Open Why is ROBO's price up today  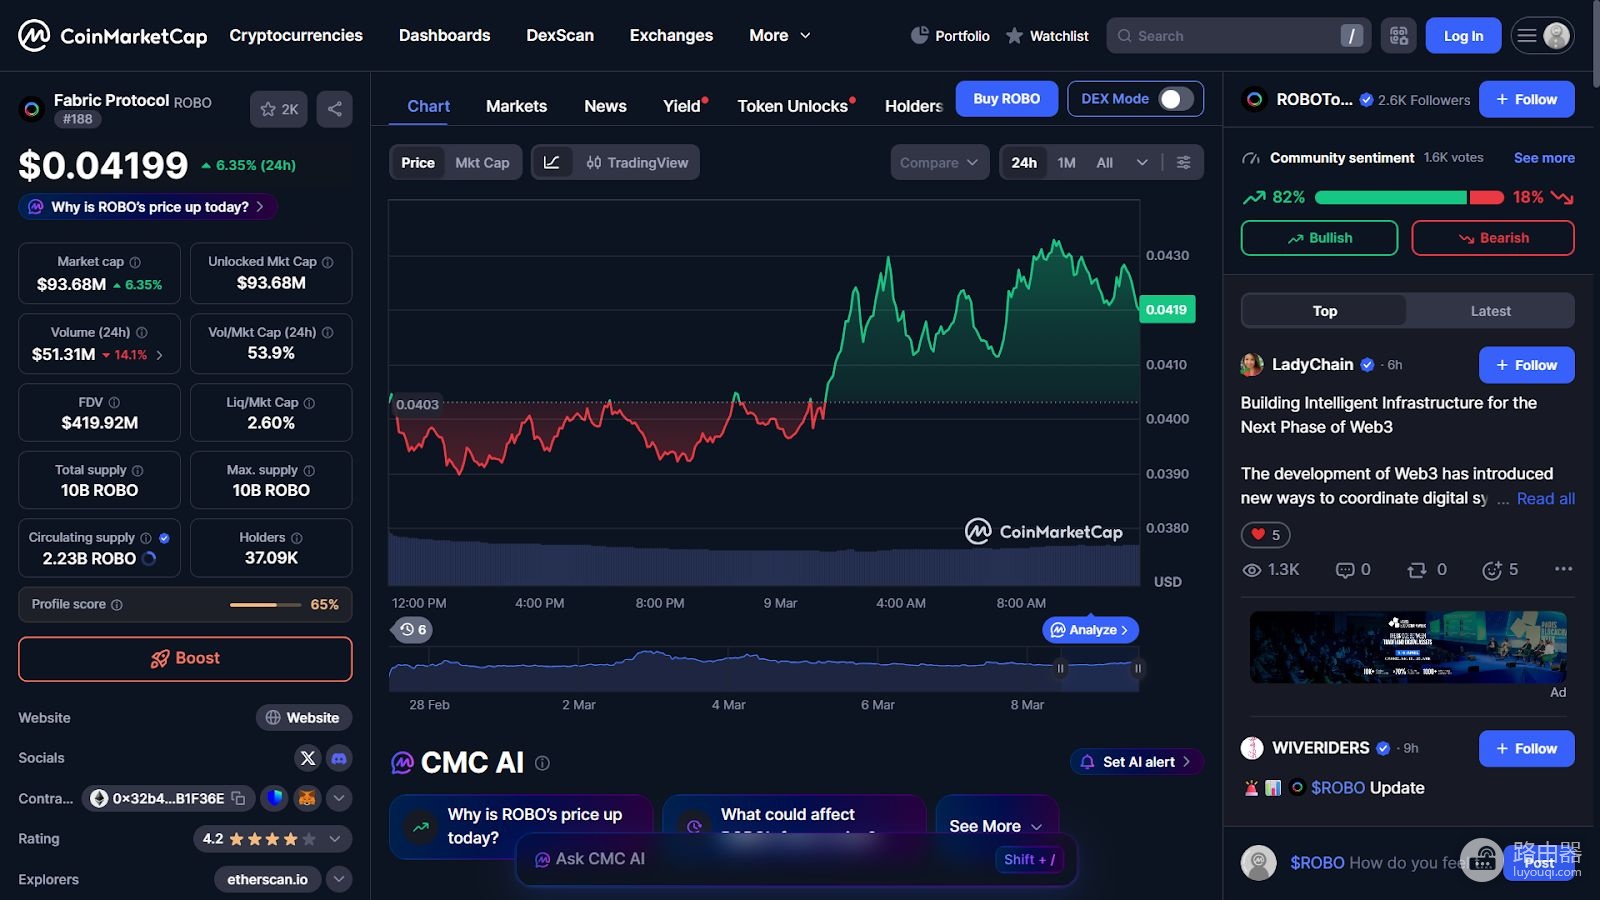(x=147, y=207)
